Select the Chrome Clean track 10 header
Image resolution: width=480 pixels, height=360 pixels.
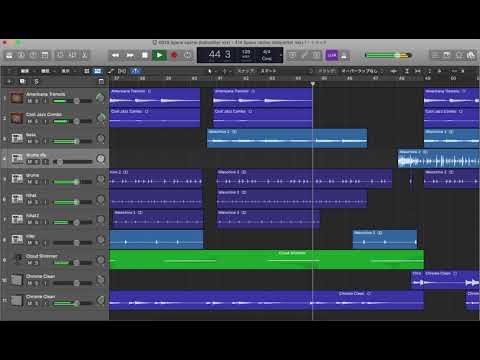pos(54,280)
